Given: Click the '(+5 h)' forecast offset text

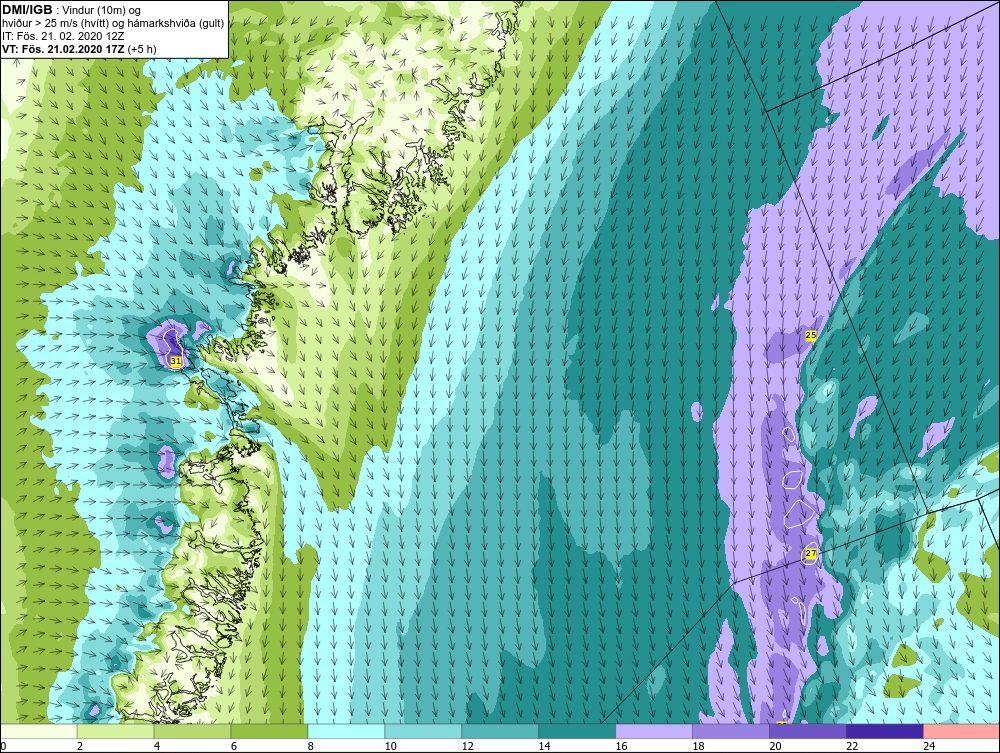Looking at the screenshot, I should click(x=142, y=49).
